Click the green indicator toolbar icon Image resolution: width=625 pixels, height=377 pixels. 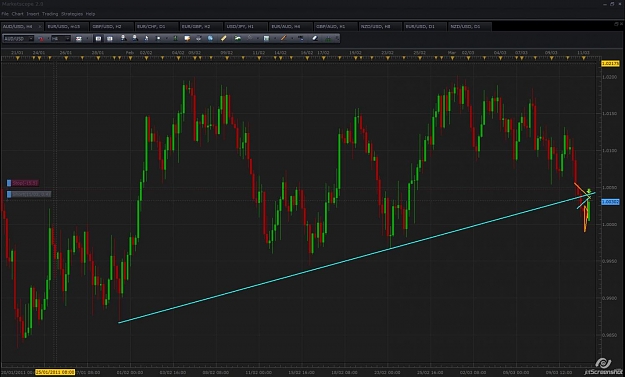(175, 39)
